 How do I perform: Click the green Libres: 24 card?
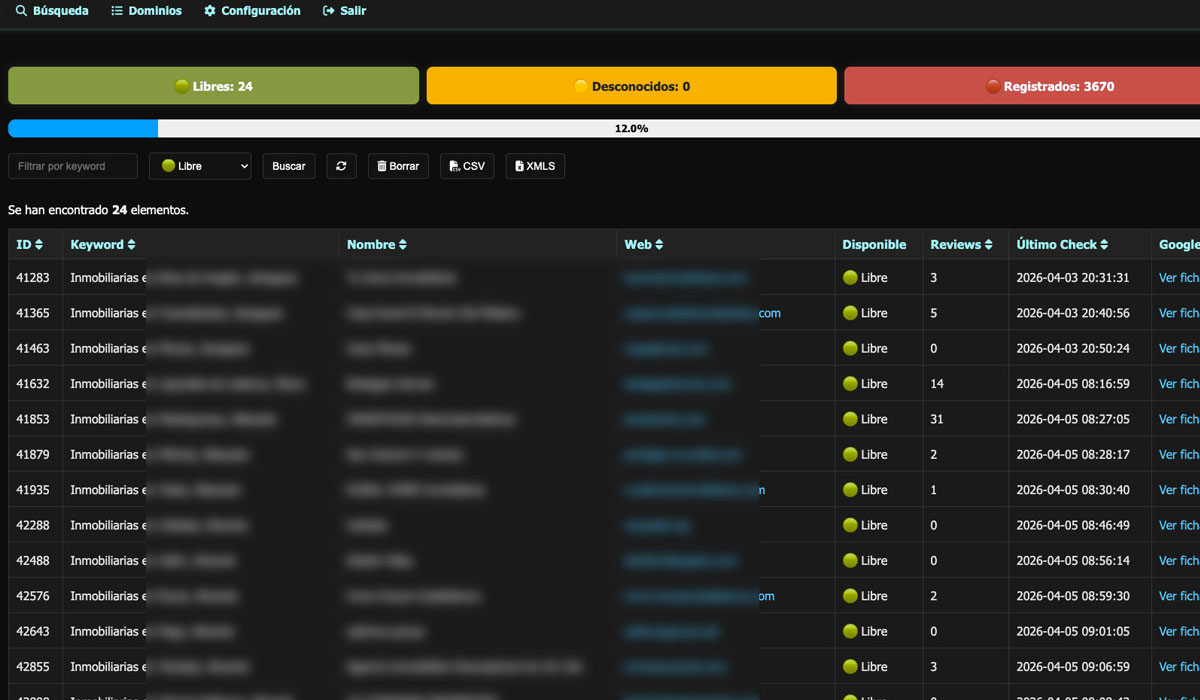(x=213, y=86)
